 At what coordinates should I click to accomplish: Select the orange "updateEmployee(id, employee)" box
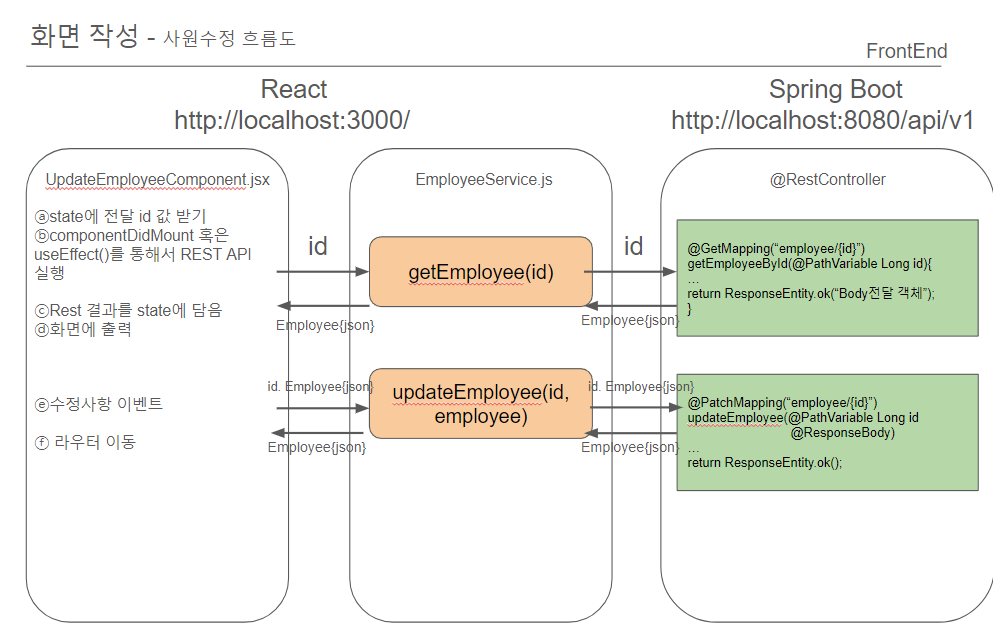pyautogui.click(x=481, y=403)
